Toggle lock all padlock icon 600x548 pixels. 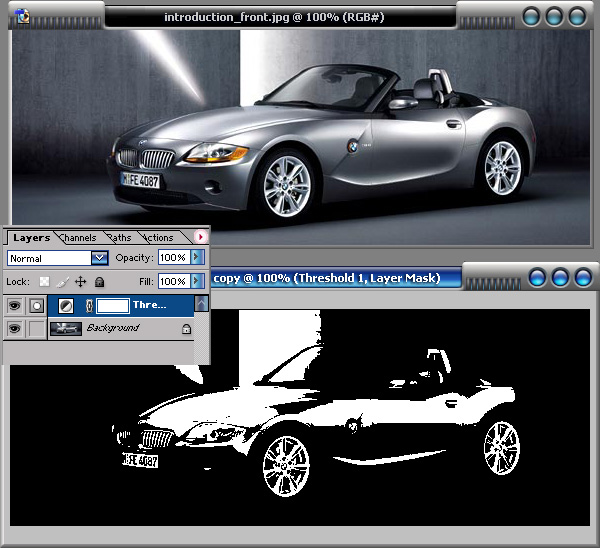[99, 282]
